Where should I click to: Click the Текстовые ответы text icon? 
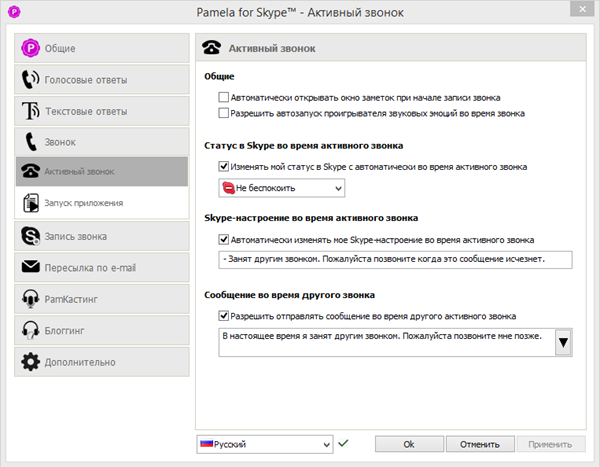[x=31, y=111]
